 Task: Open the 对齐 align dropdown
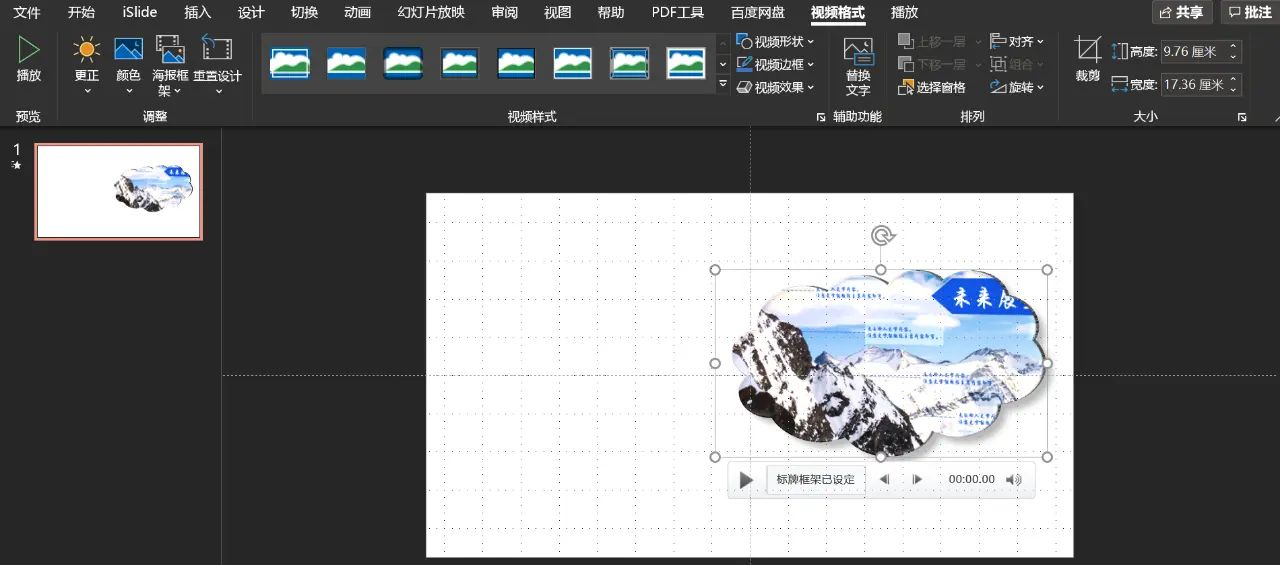click(1017, 42)
